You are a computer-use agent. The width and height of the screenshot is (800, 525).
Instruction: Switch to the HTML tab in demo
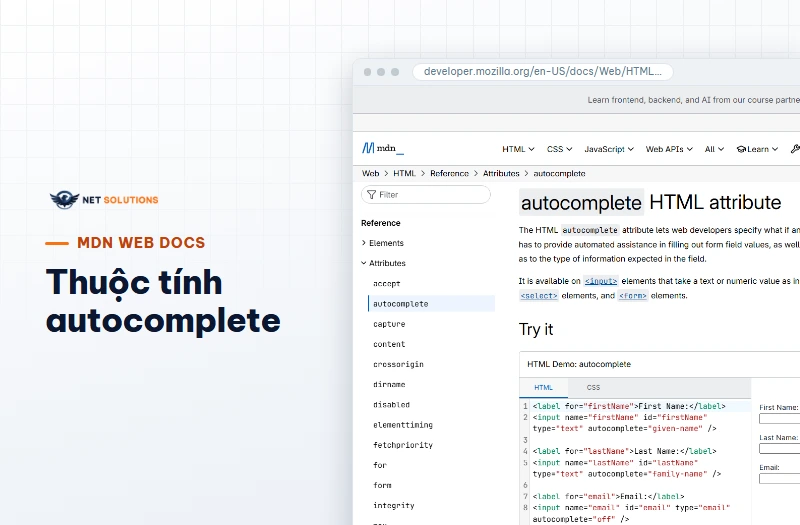tap(543, 388)
